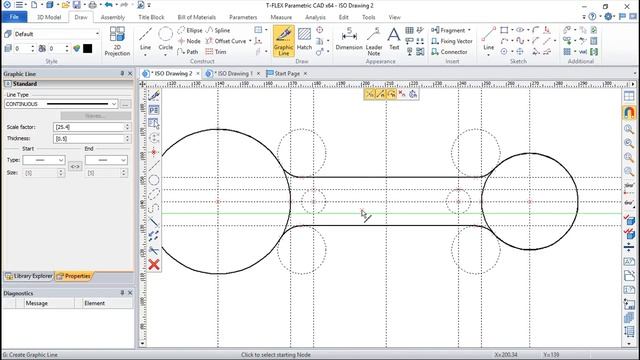Image resolution: width=640 pixels, height=360 pixels.
Task: Expand the Fragment dropdown arrow
Action: [x=469, y=30]
